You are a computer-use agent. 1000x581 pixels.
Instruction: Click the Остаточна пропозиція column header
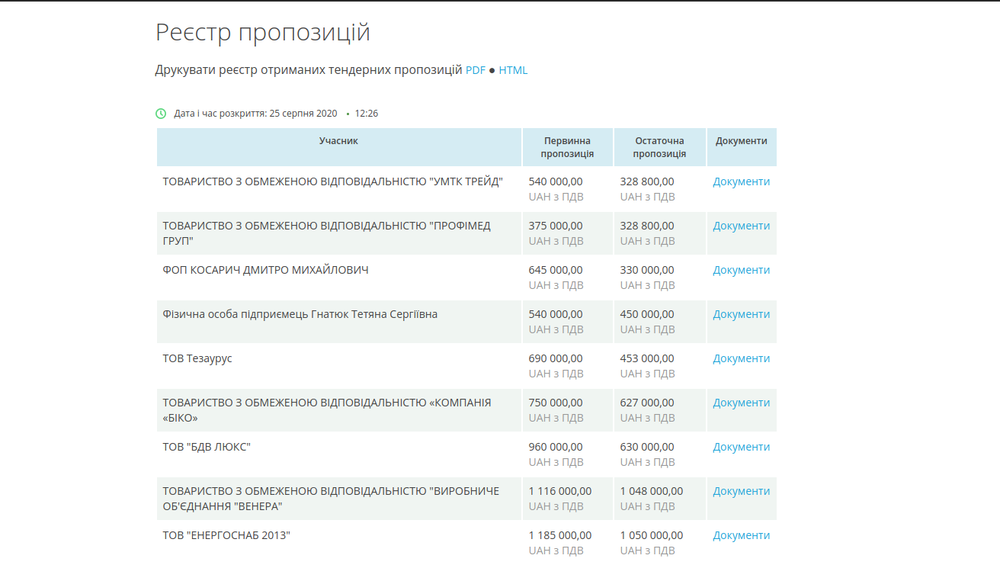coord(659,147)
